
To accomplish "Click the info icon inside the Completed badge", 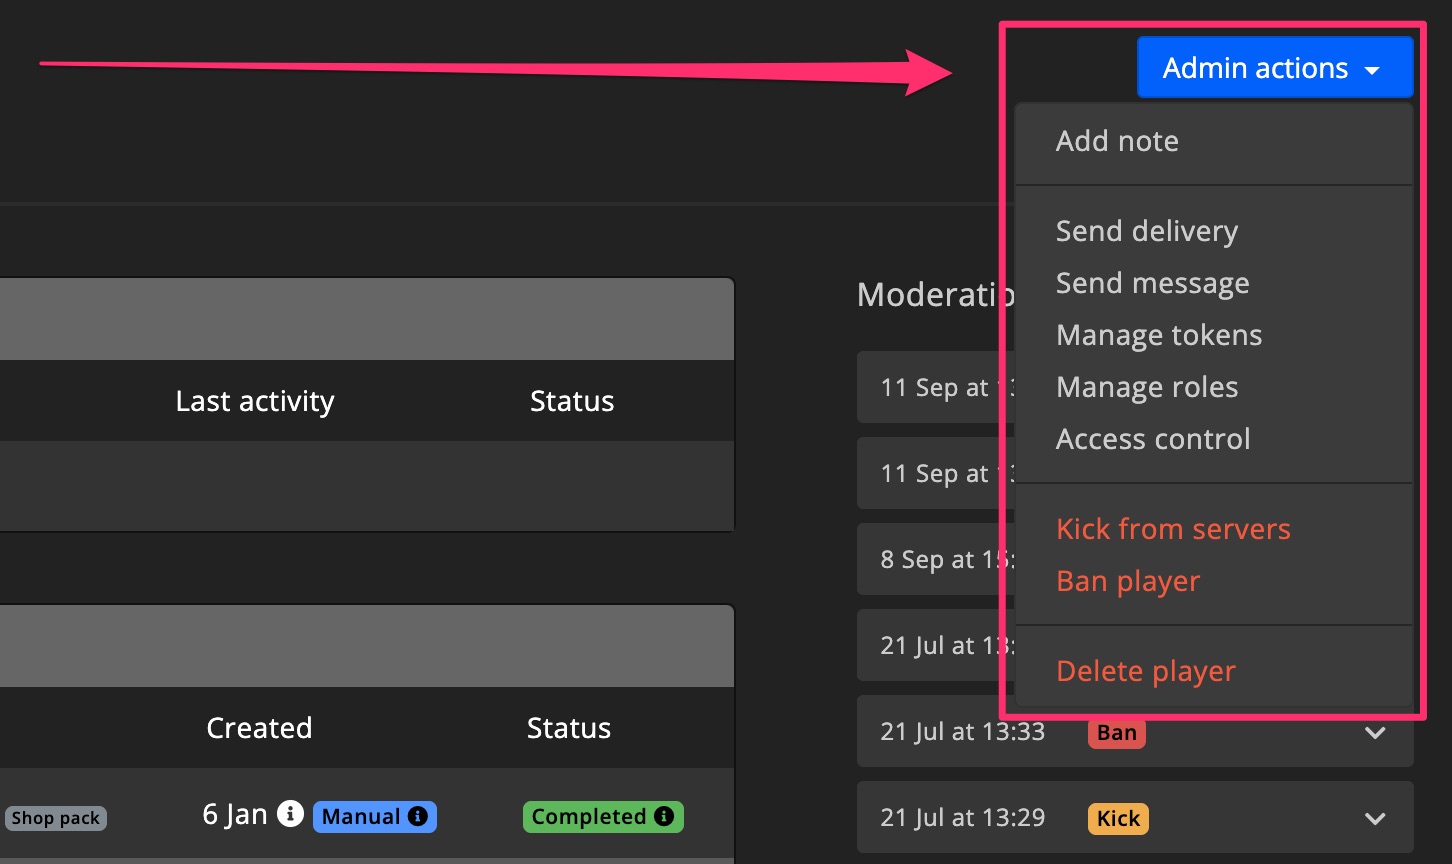I will tap(664, 817).
